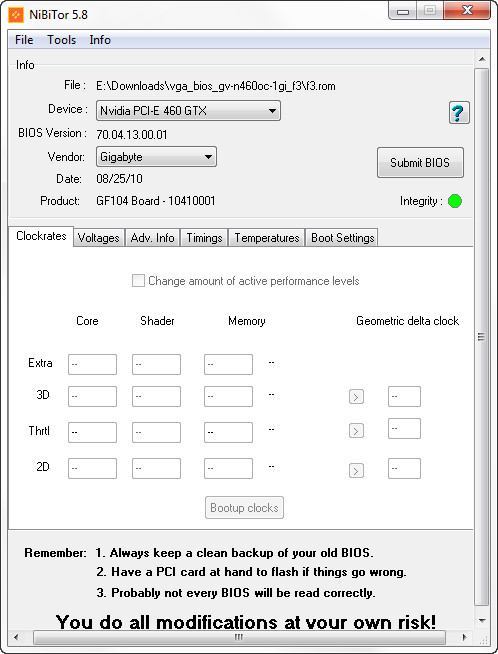Click the Thrtl geometric delta clock field
Image resolution: width=498 pixels, height=654 pixels.
click(404, 429)
